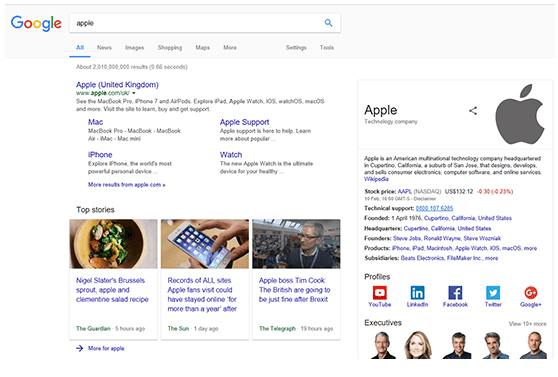The width and height of the screenshot is (558, 377).
Task: Click the arrow icon beside More for apple
Action: coord(80,348)
